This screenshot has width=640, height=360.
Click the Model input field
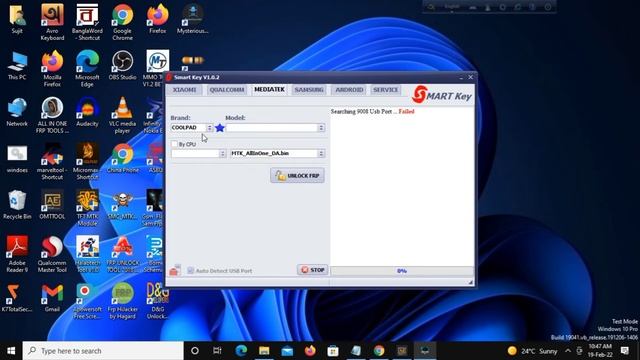click(x=272, y=128)
